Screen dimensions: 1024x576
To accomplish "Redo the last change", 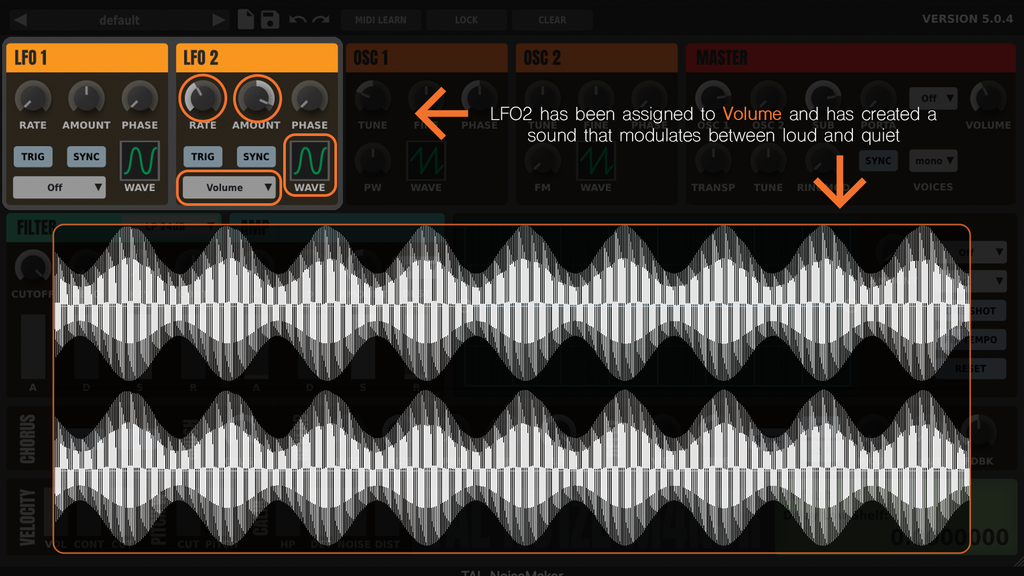I will click(321, 20).
